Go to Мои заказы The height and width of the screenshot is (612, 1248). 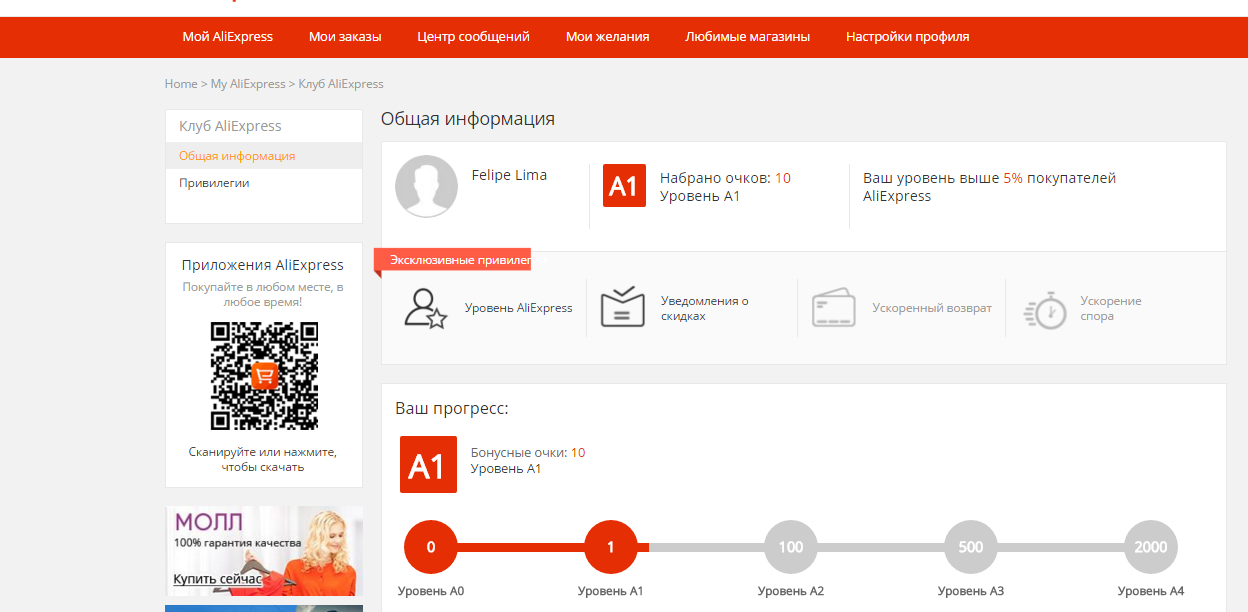(x=345, y=37)
